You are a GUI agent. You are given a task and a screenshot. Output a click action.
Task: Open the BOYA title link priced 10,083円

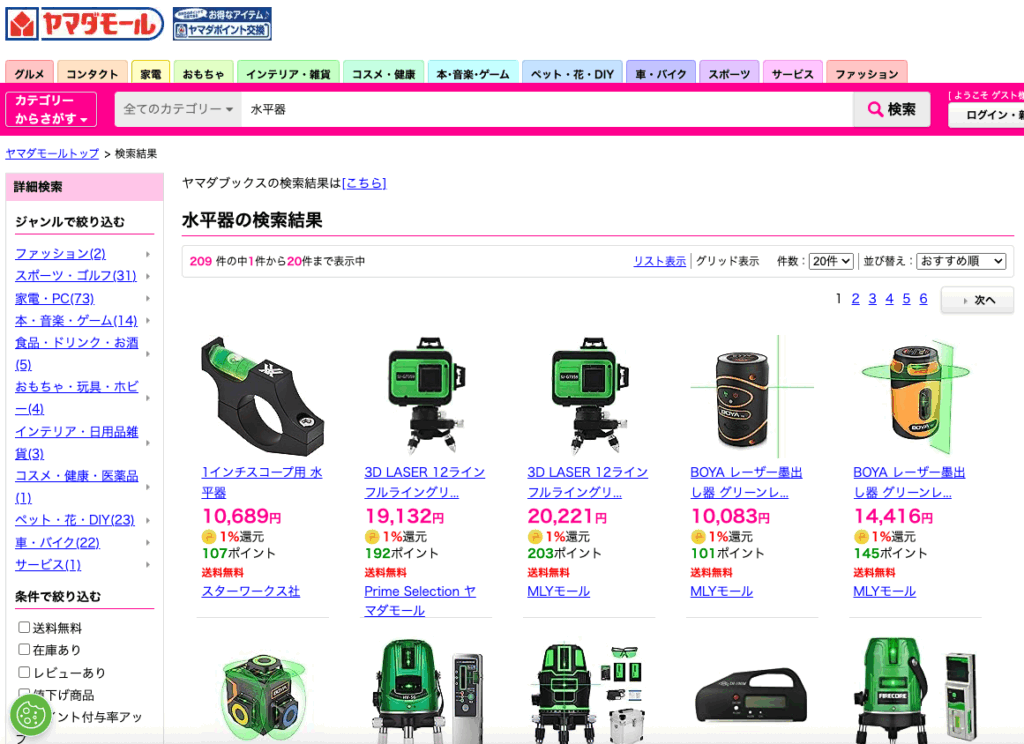pos(746,482)
